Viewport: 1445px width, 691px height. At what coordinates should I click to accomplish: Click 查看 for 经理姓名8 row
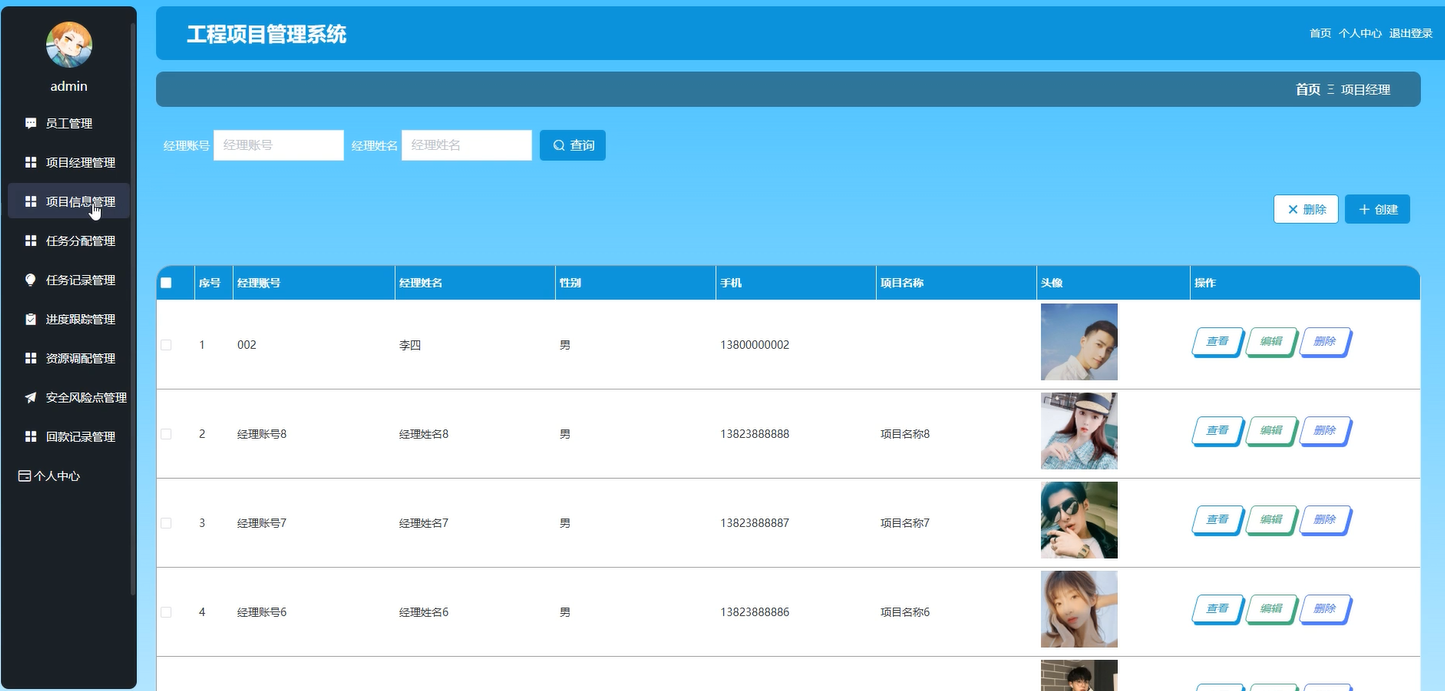(1218, 431)
